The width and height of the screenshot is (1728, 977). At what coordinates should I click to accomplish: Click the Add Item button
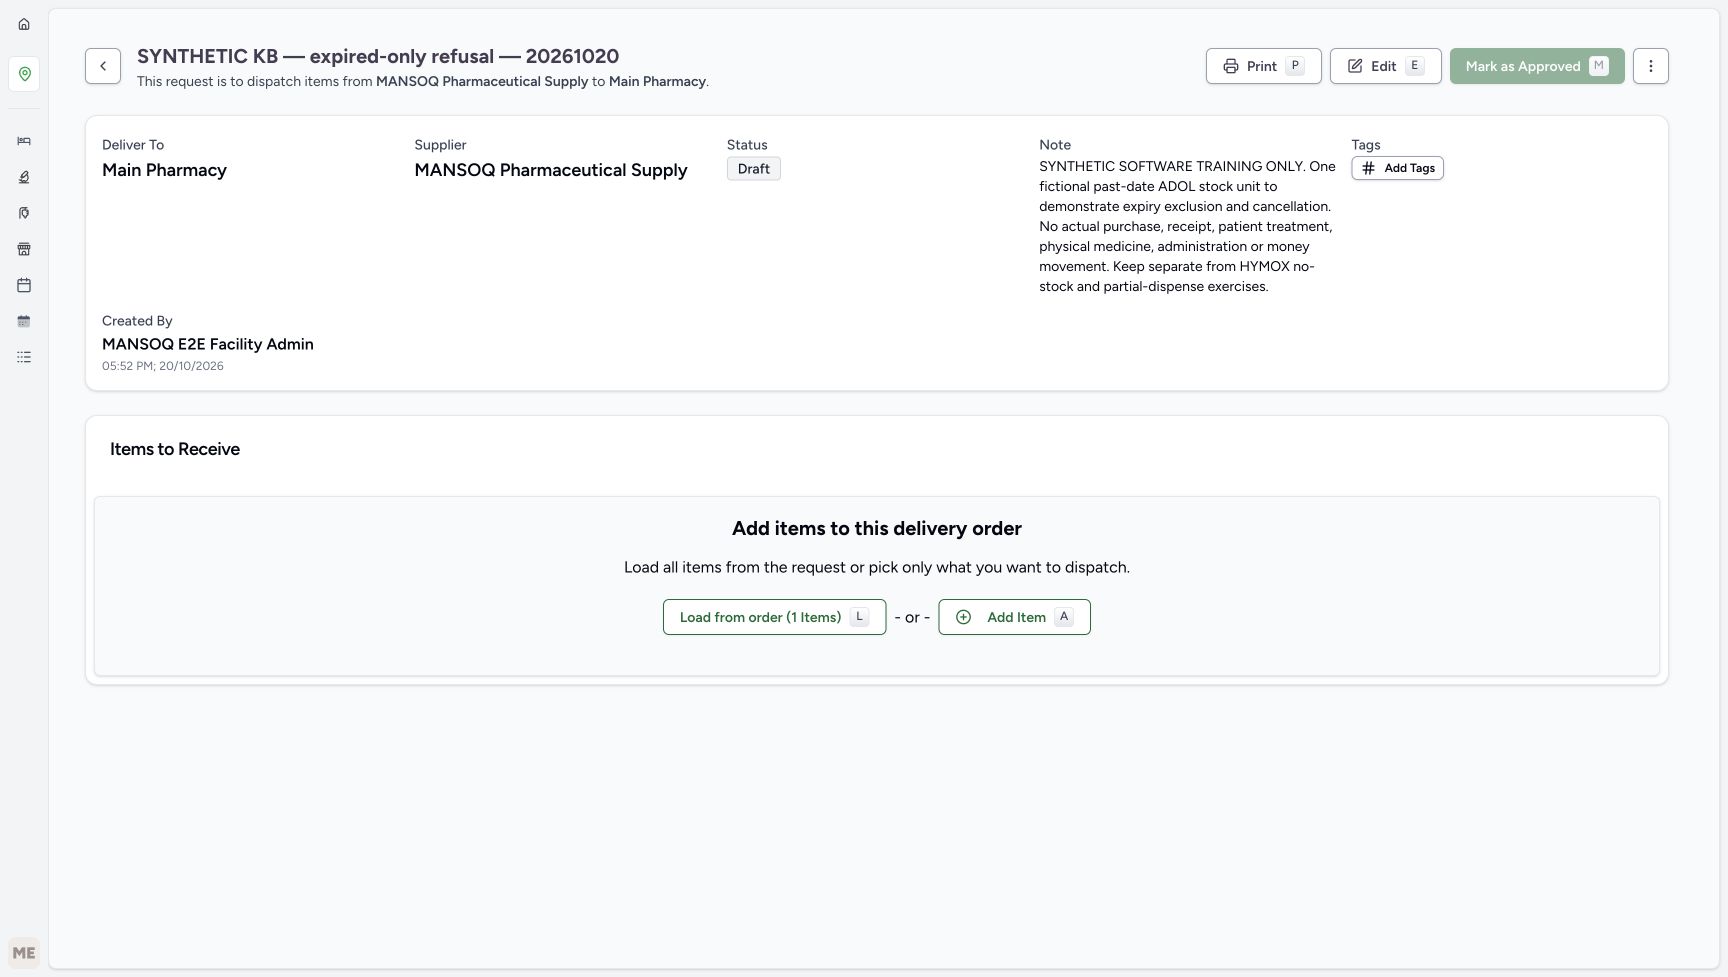click(1014, 617)
